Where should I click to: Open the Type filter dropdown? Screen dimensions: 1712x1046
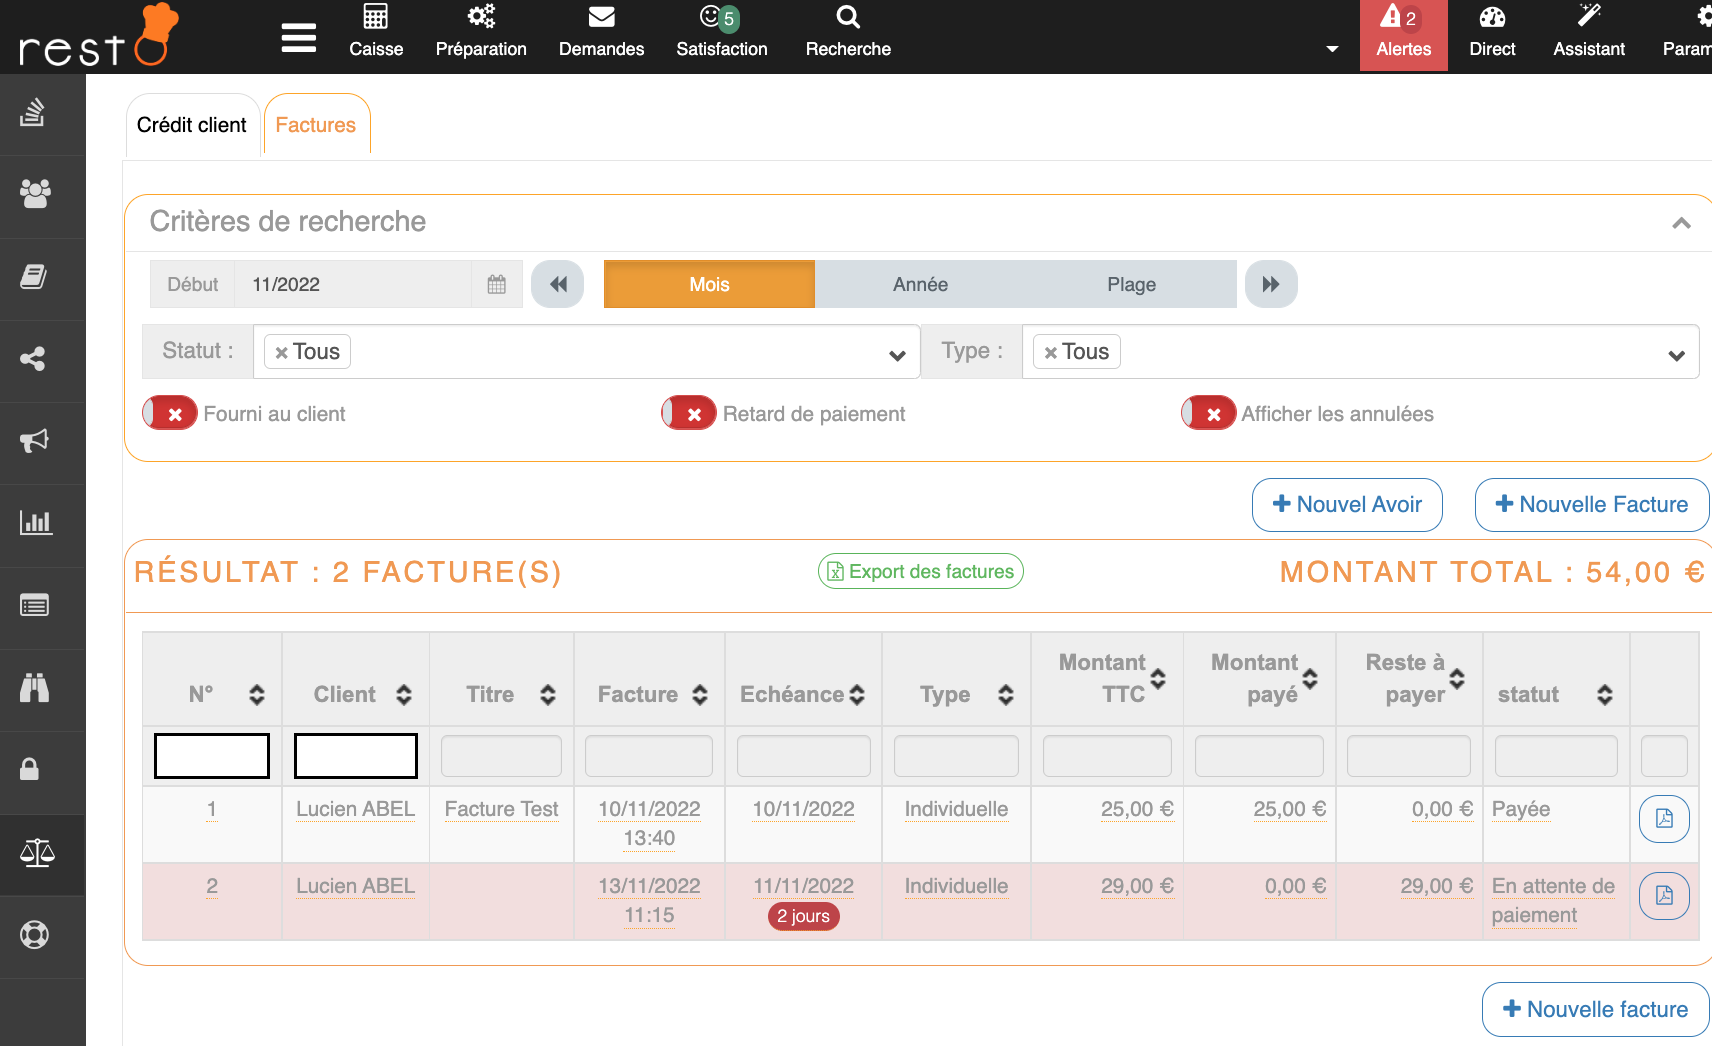(1676, 355)
